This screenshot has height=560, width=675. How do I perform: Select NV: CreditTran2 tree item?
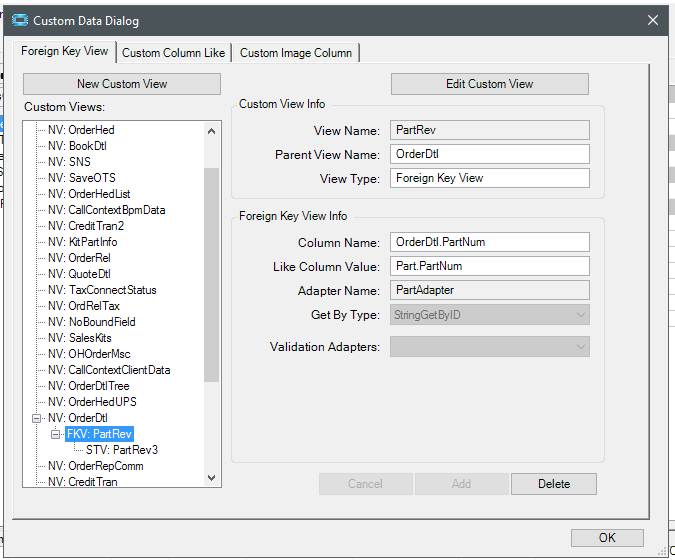click(86, 226)
